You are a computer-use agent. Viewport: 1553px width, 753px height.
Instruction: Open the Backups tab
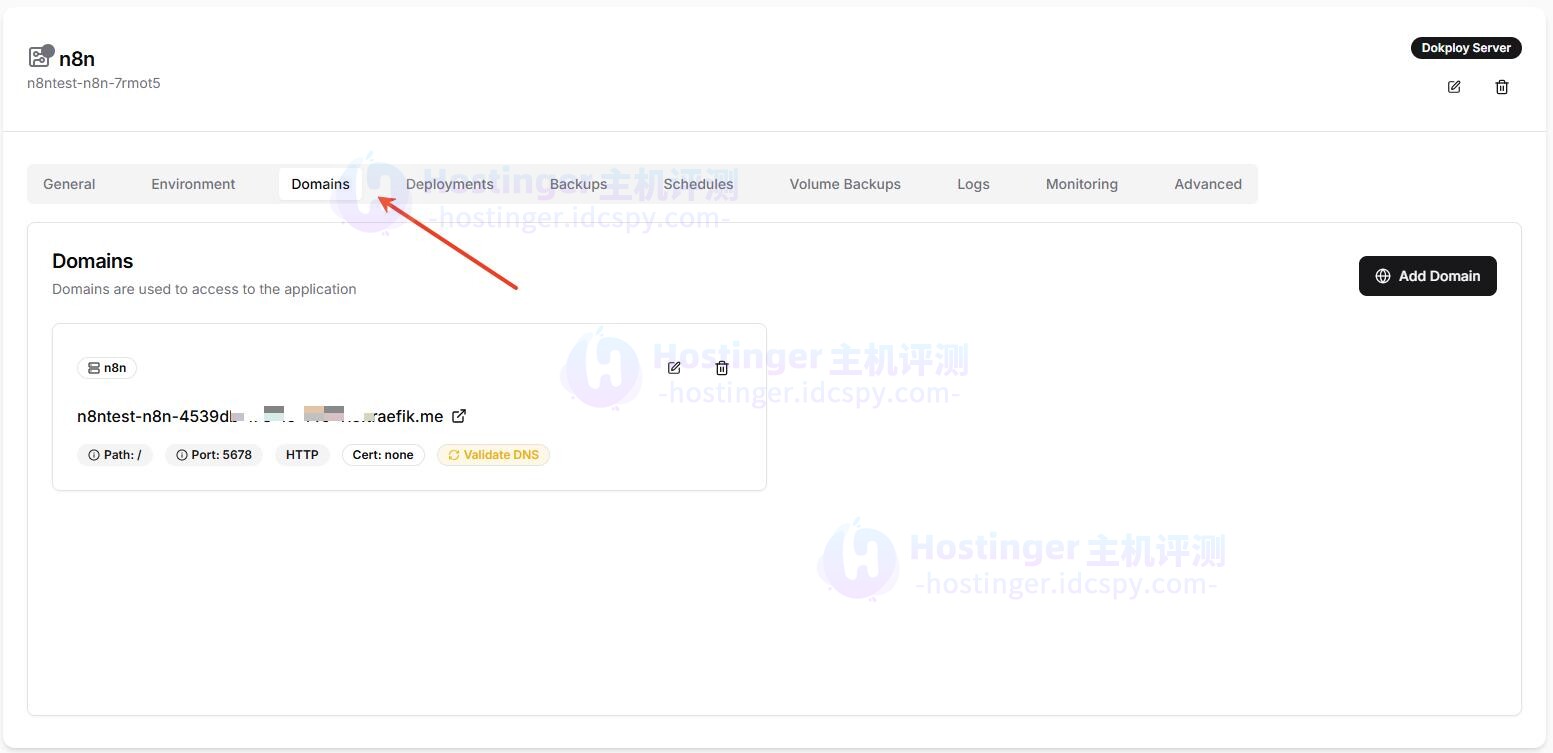[x=578, y=184]
